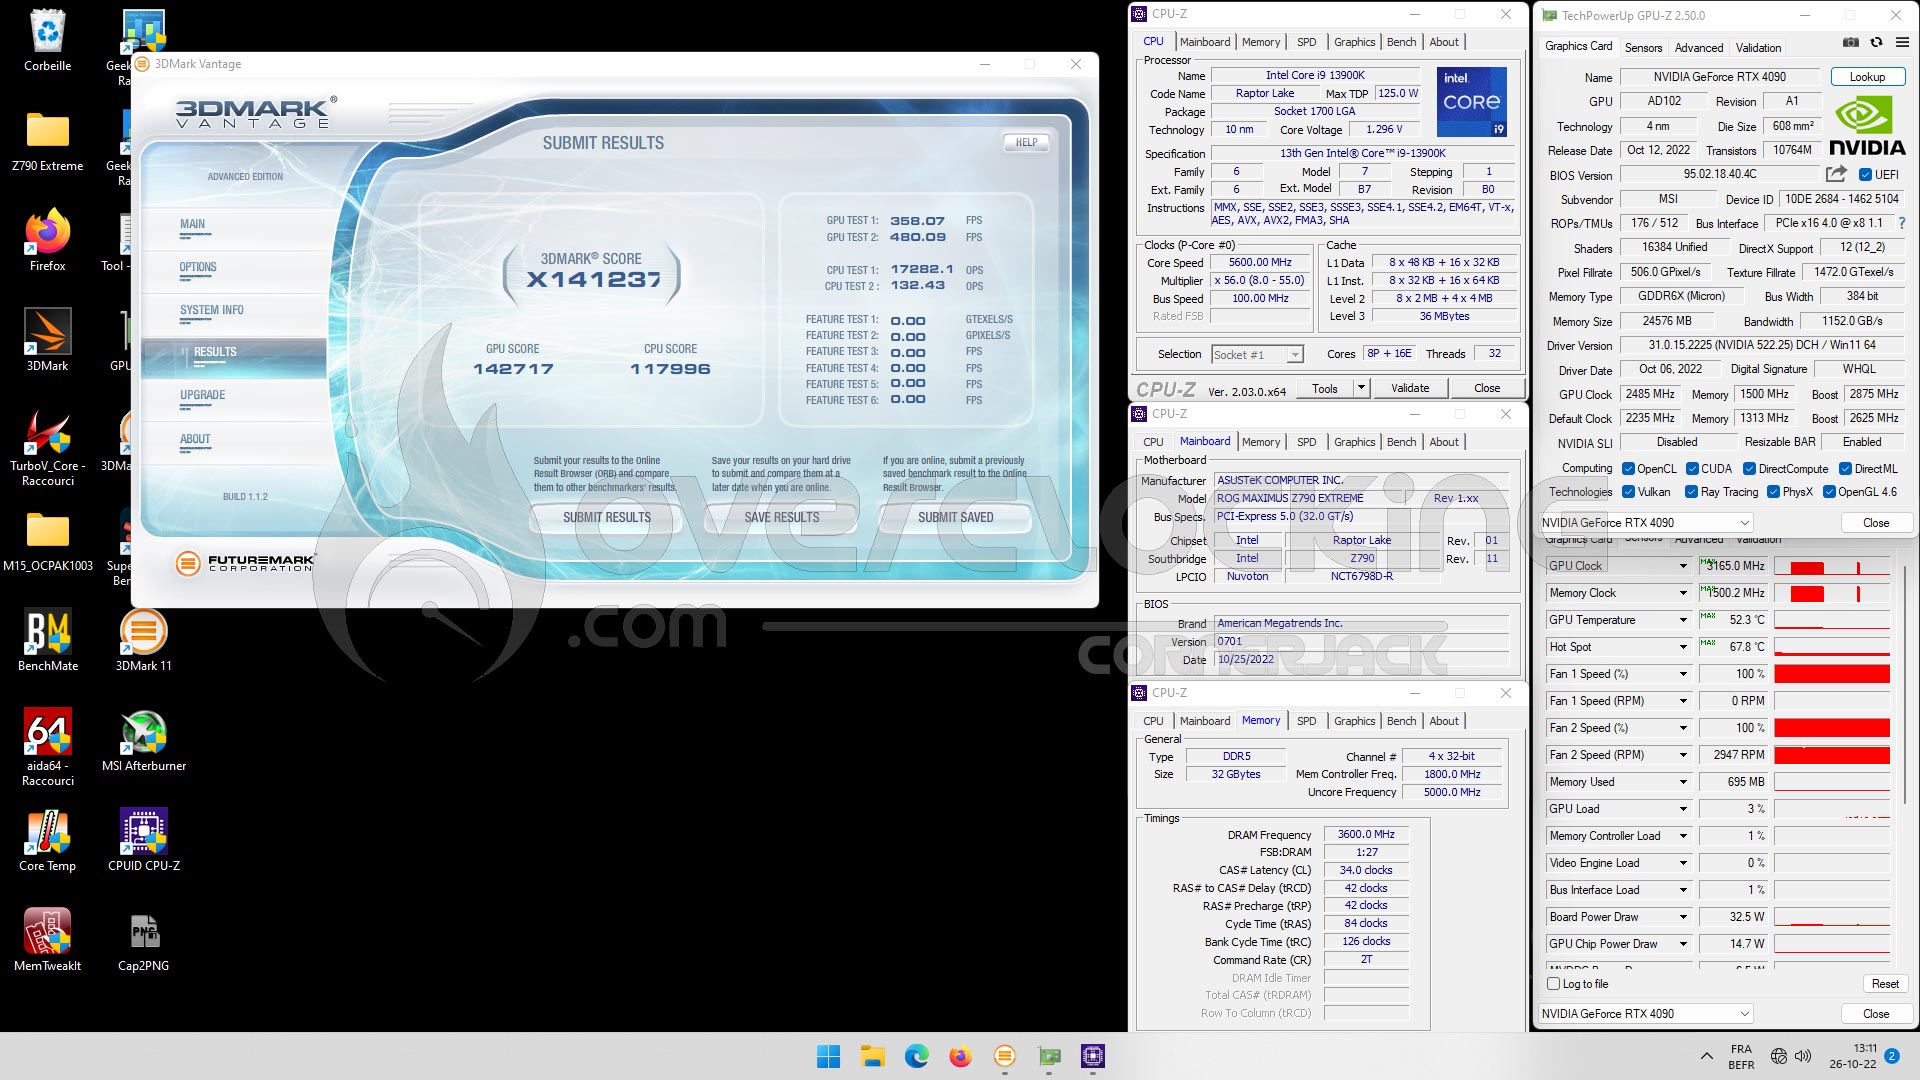The image size is (1920, 1080).
Task: Enable Log to file checkbox
Action: point(1553,984)
